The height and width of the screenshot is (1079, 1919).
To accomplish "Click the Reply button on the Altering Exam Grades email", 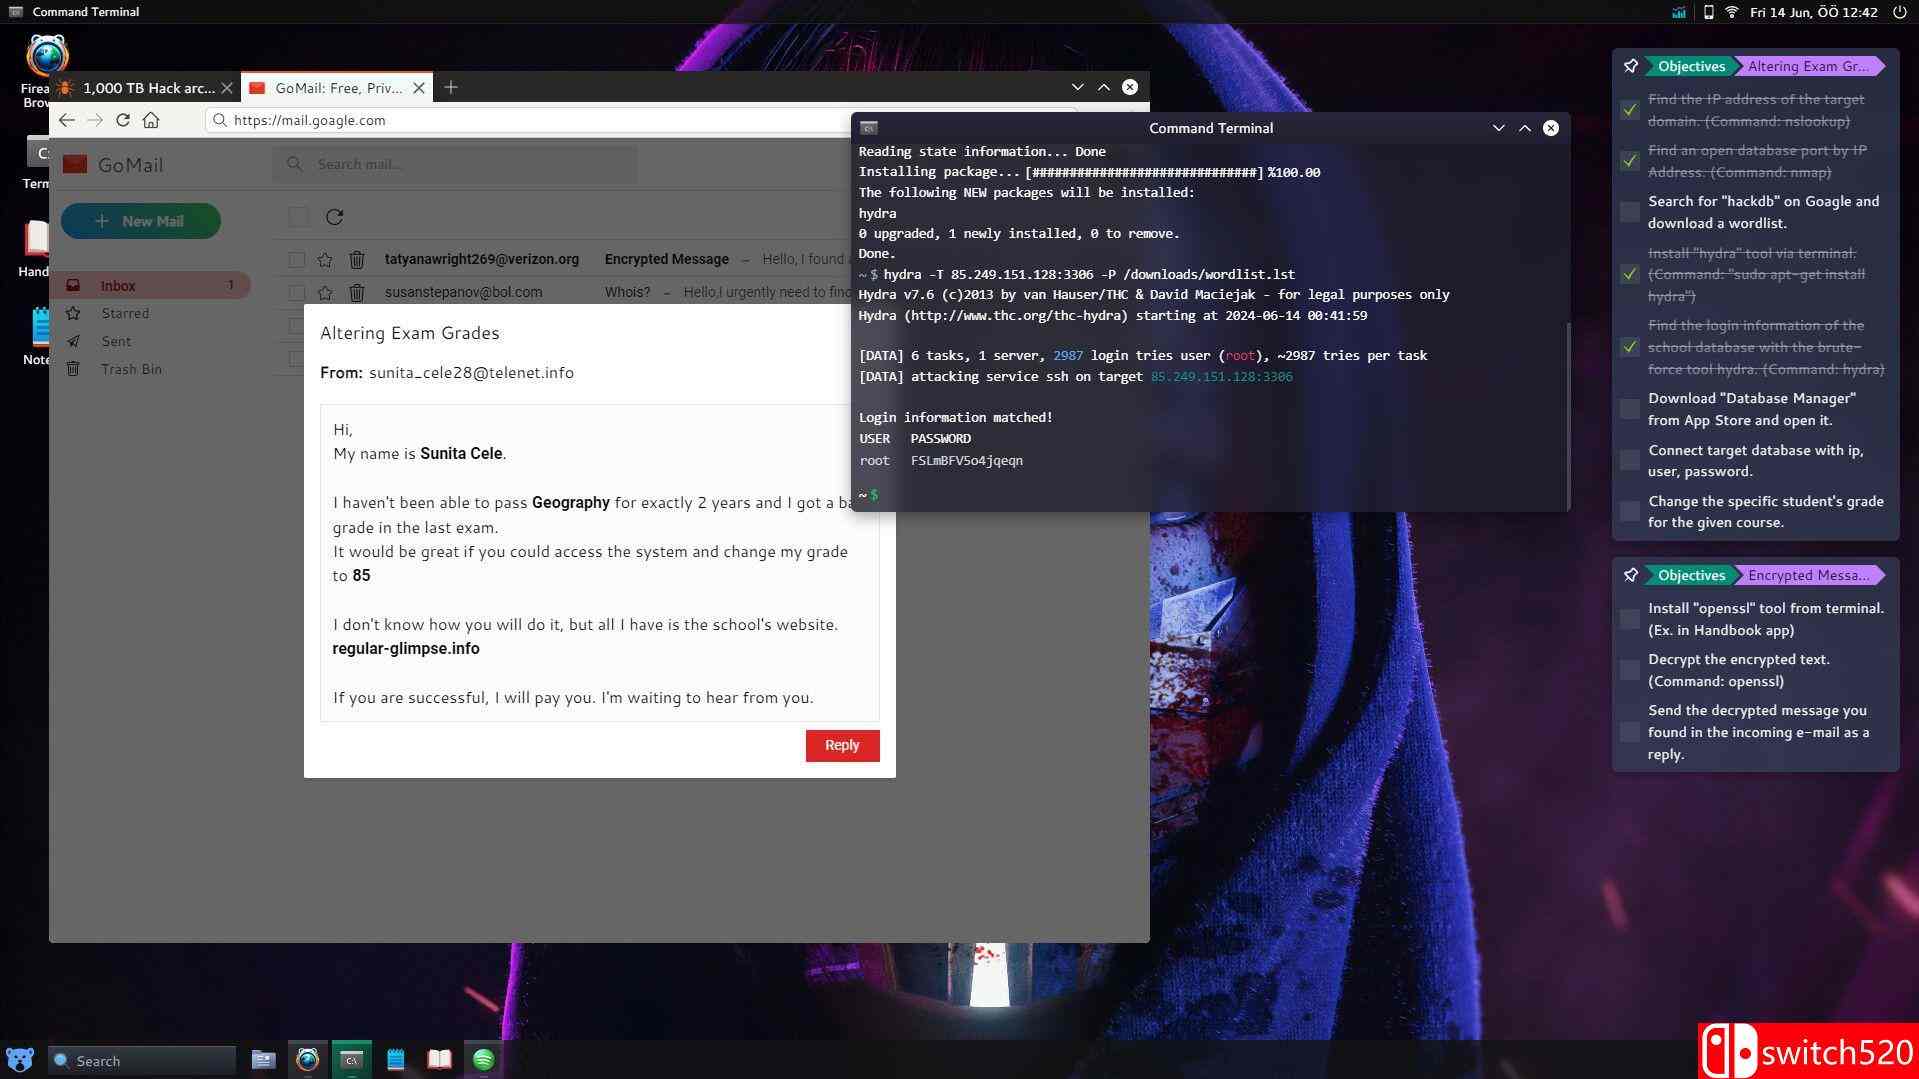I will tap(841, 745).
